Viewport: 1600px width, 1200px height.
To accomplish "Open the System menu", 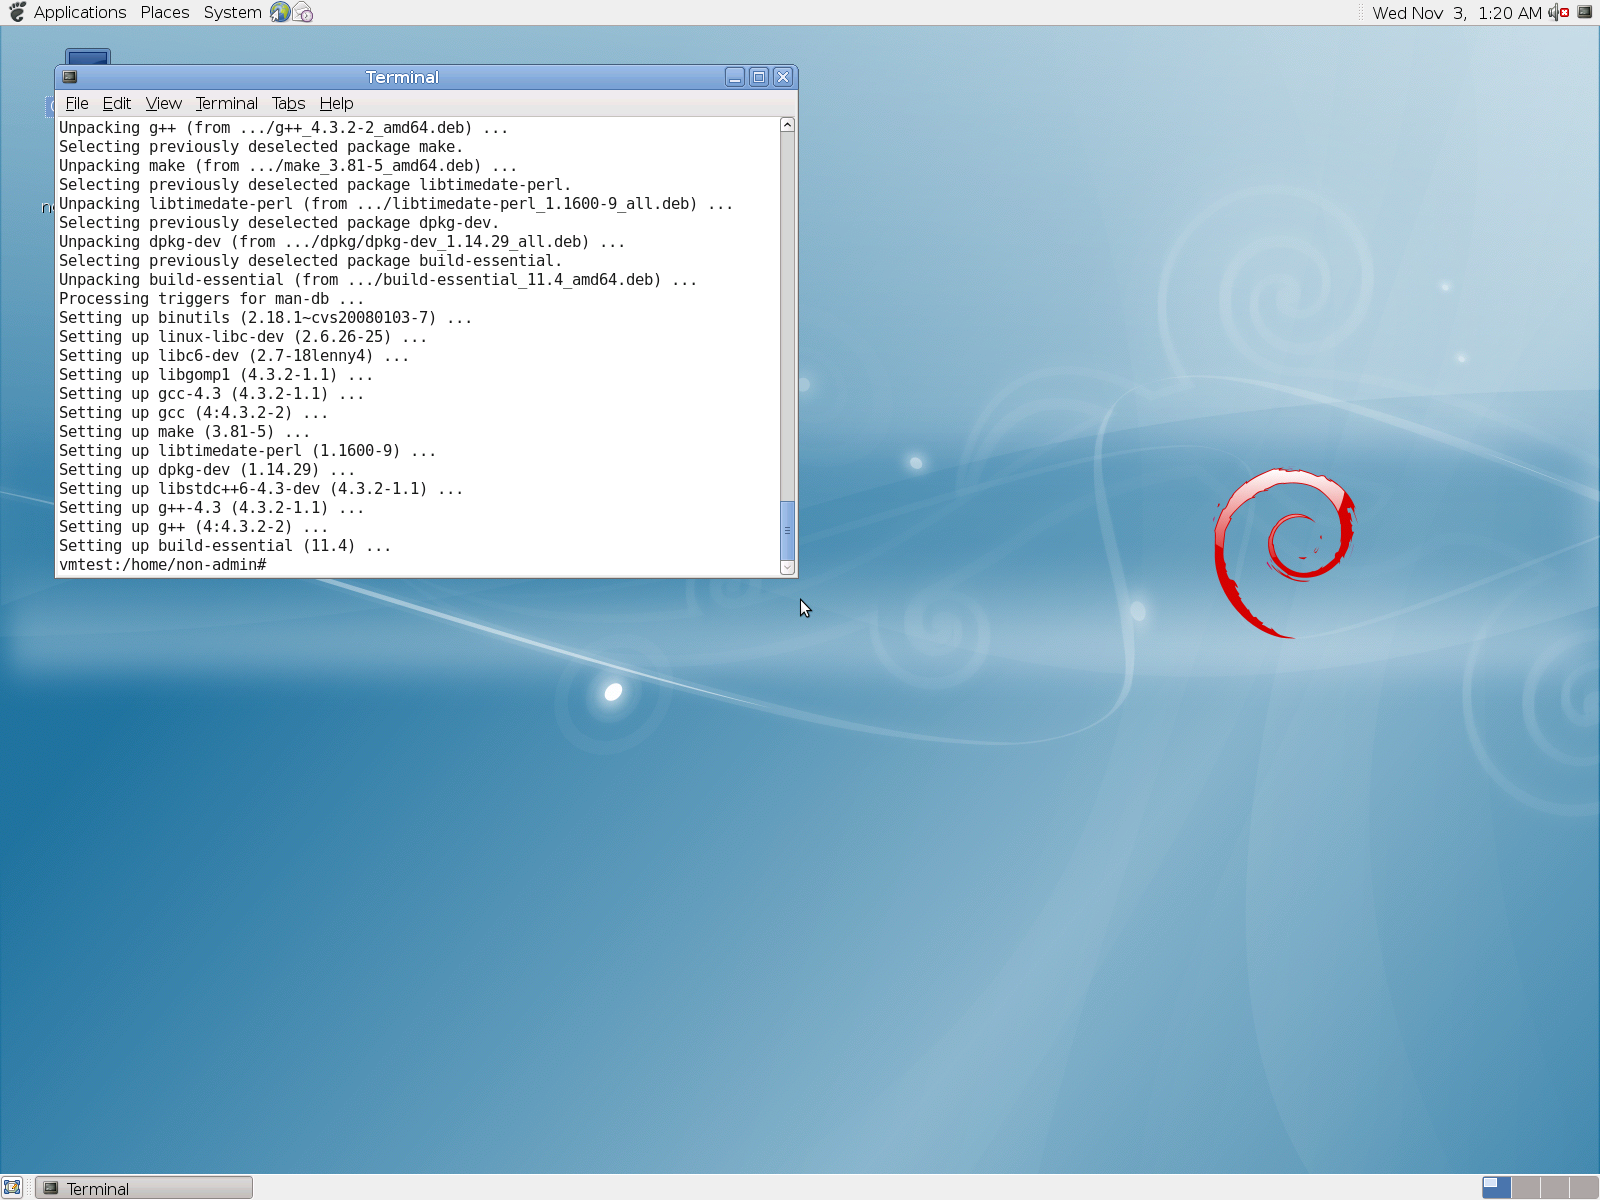I will click(x=232, y=12).
